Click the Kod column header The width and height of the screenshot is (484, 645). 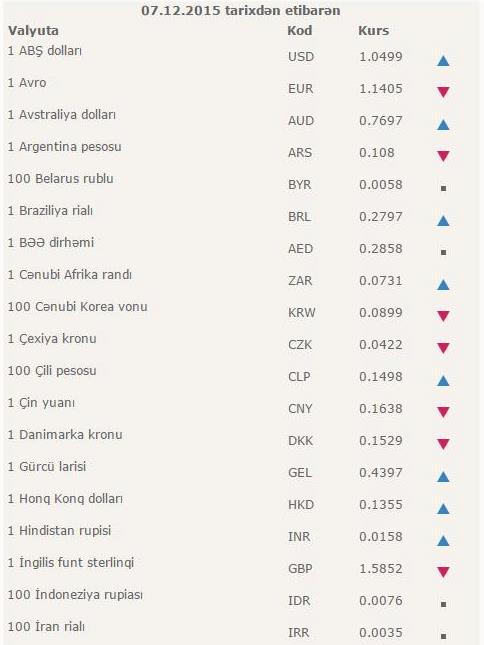(x=299, y=30)
